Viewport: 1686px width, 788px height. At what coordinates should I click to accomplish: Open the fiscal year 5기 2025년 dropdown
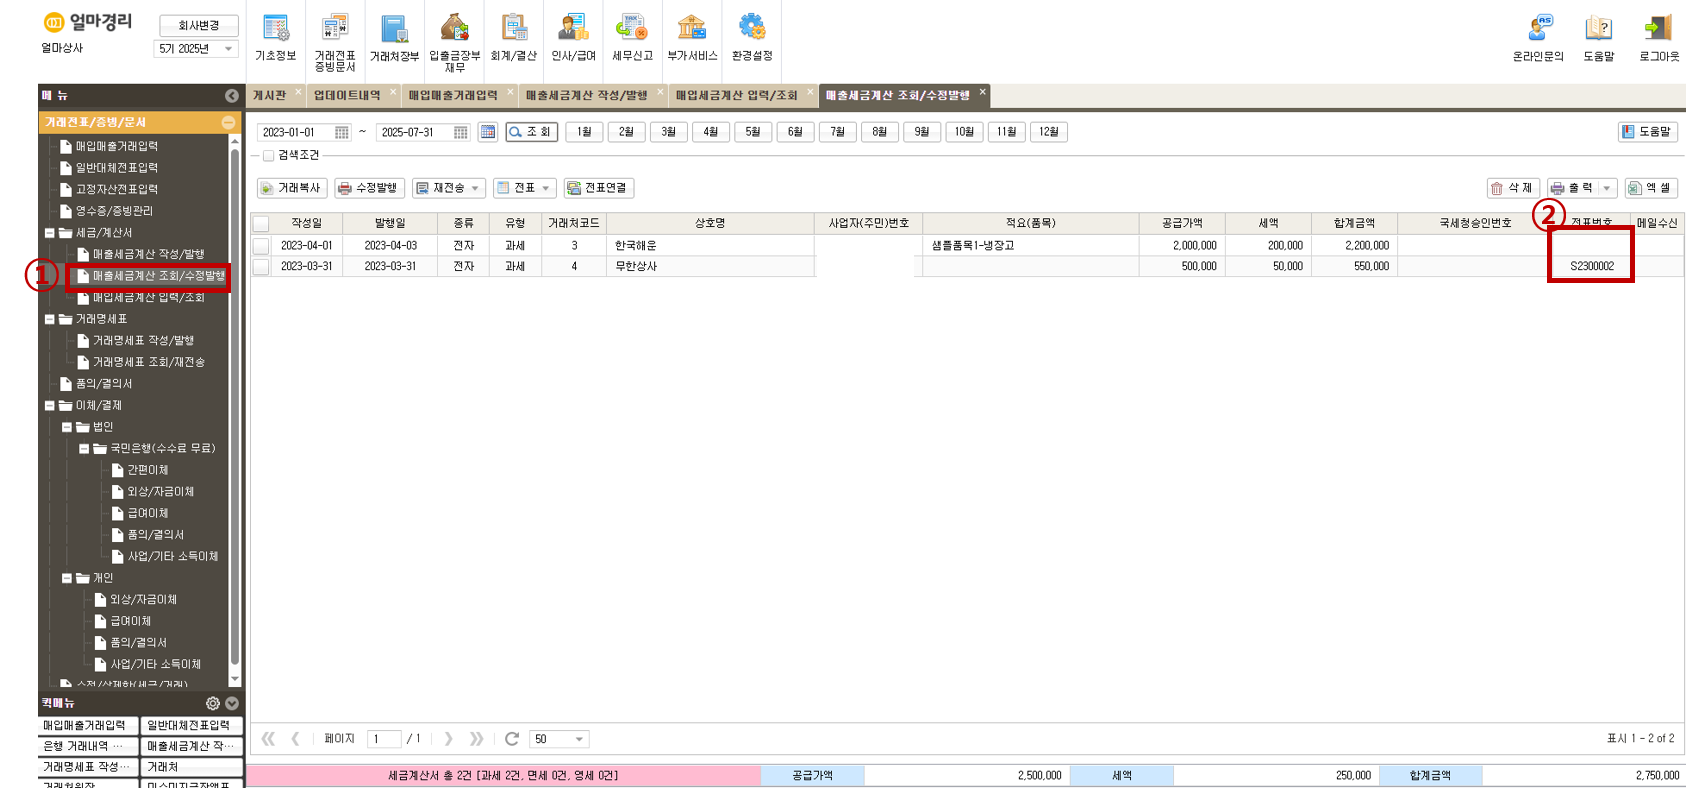tap(197, 49)
